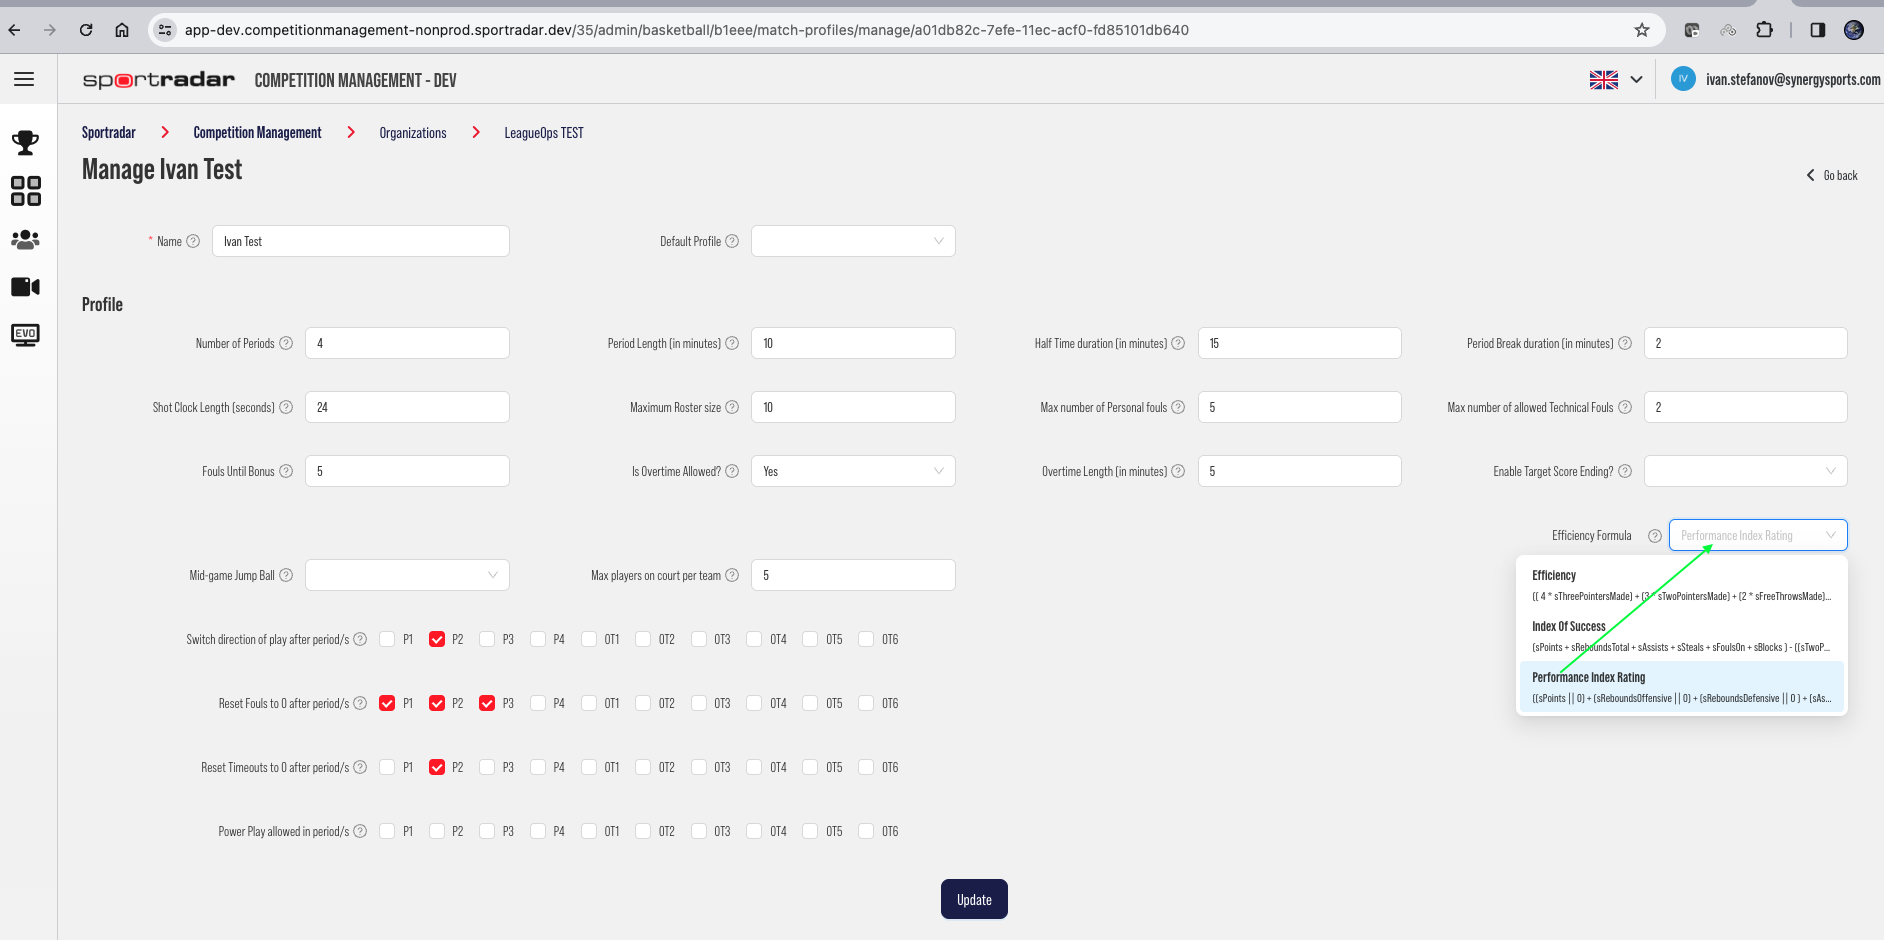Show help for Fouls Until Bonus
The image size is (1884, 940).
point(286,471)
